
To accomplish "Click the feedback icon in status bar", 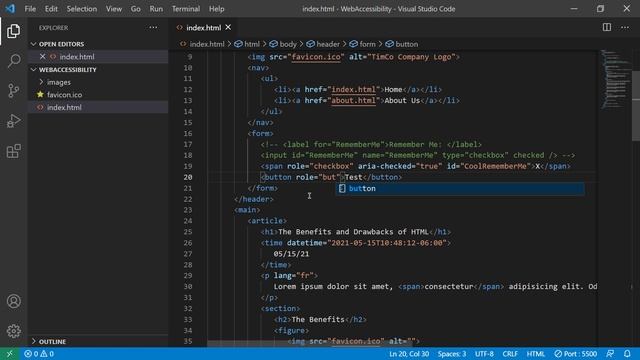I will [610, 354].
